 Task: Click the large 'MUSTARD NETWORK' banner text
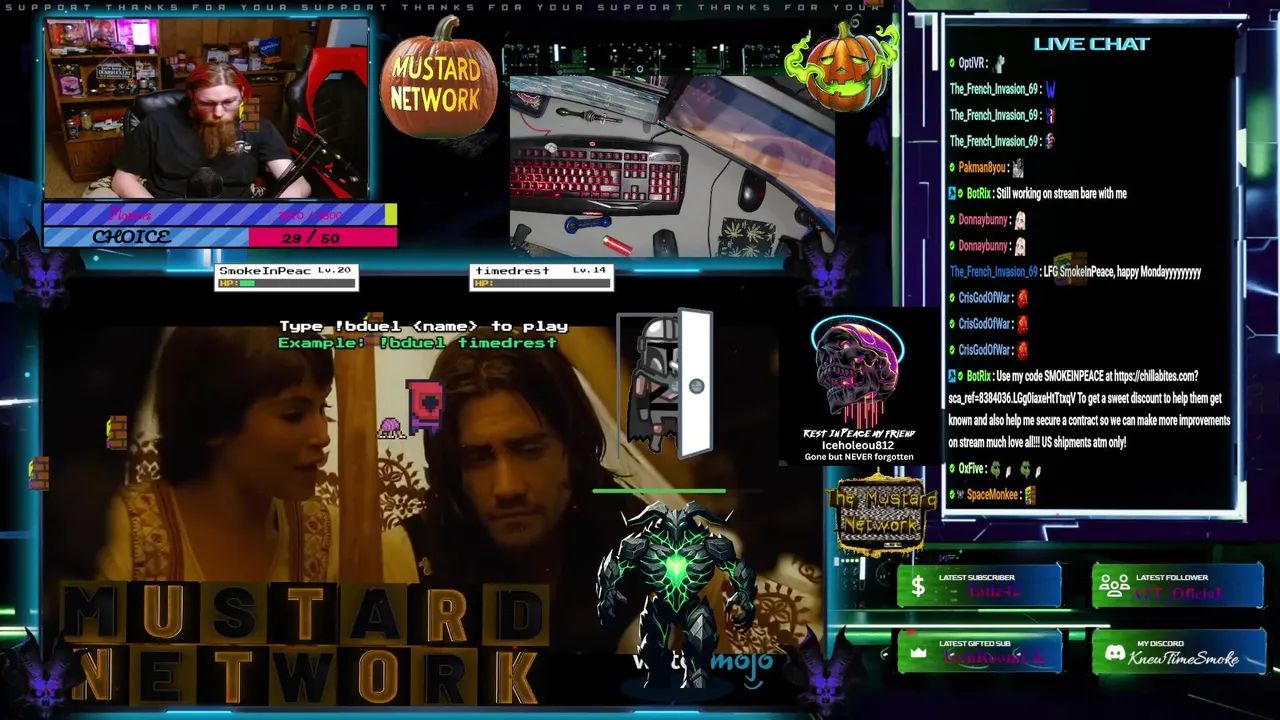point(305,645)
